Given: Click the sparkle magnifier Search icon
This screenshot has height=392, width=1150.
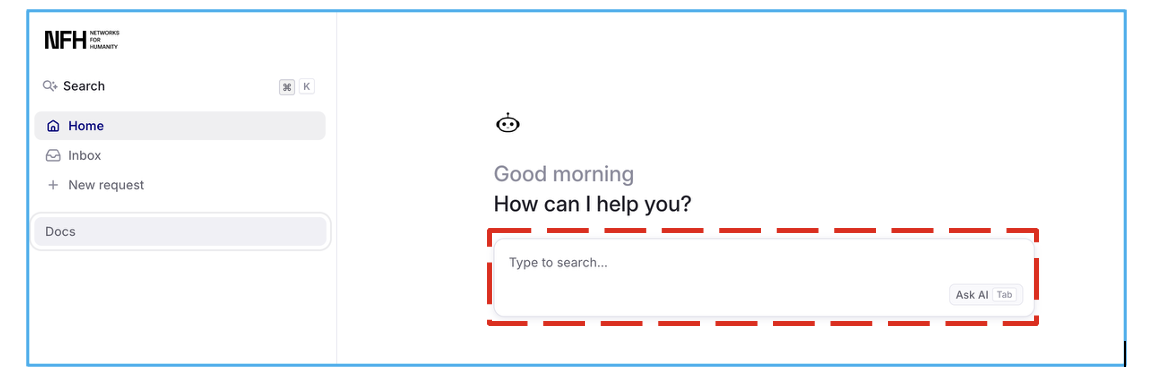Looking at the screenshot, I should click(50, 86).
